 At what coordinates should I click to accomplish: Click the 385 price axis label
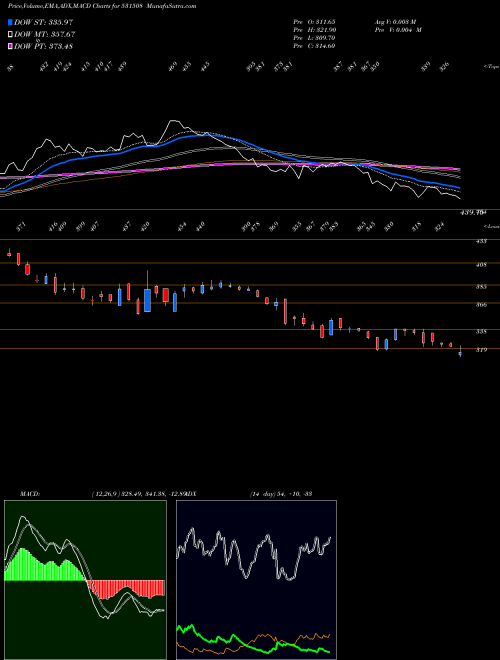[x=481, y=287]
